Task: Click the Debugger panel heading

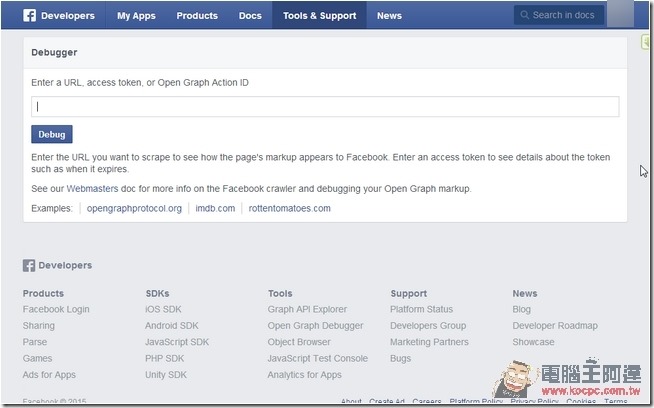Action: (x=54, y=53)
